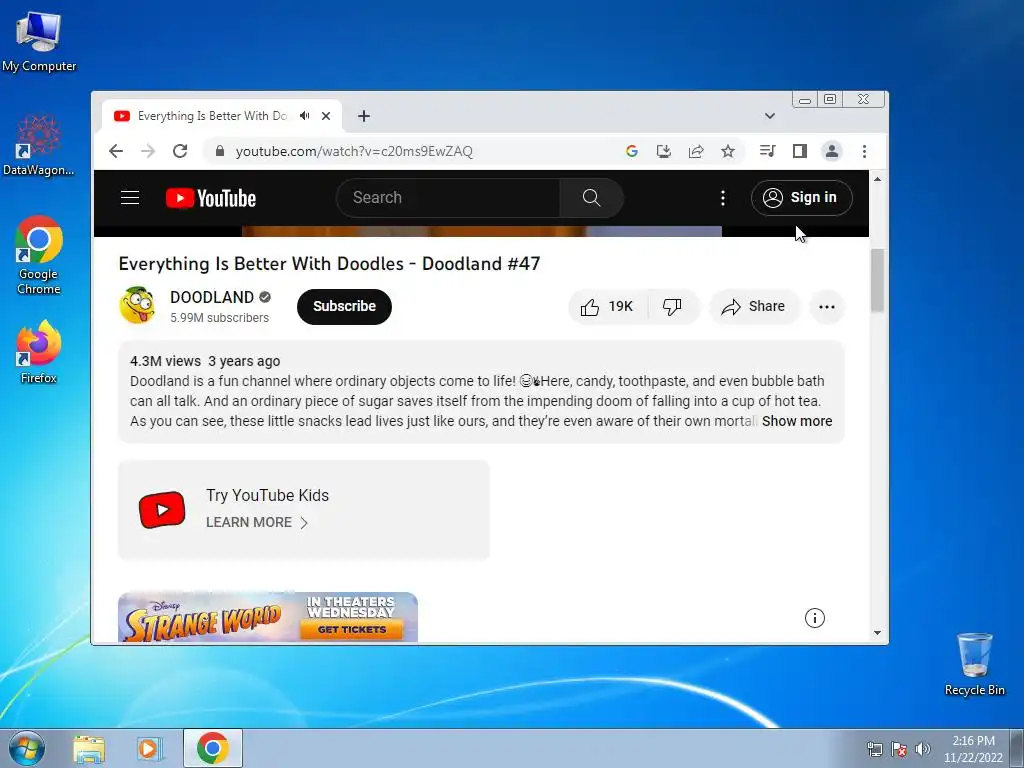Open more actions ellipsis beside Share

pyautogui.click(x=827, y=307)
